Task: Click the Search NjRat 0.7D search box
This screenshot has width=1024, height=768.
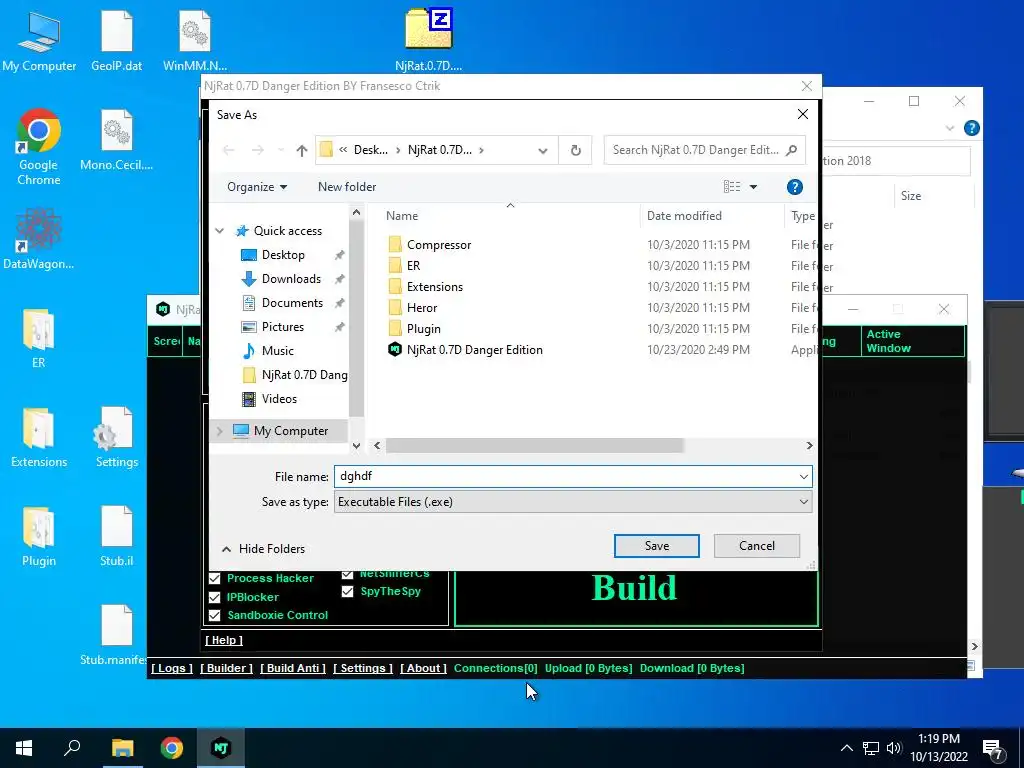Action: pyautogui.click(x=704, y=150)
